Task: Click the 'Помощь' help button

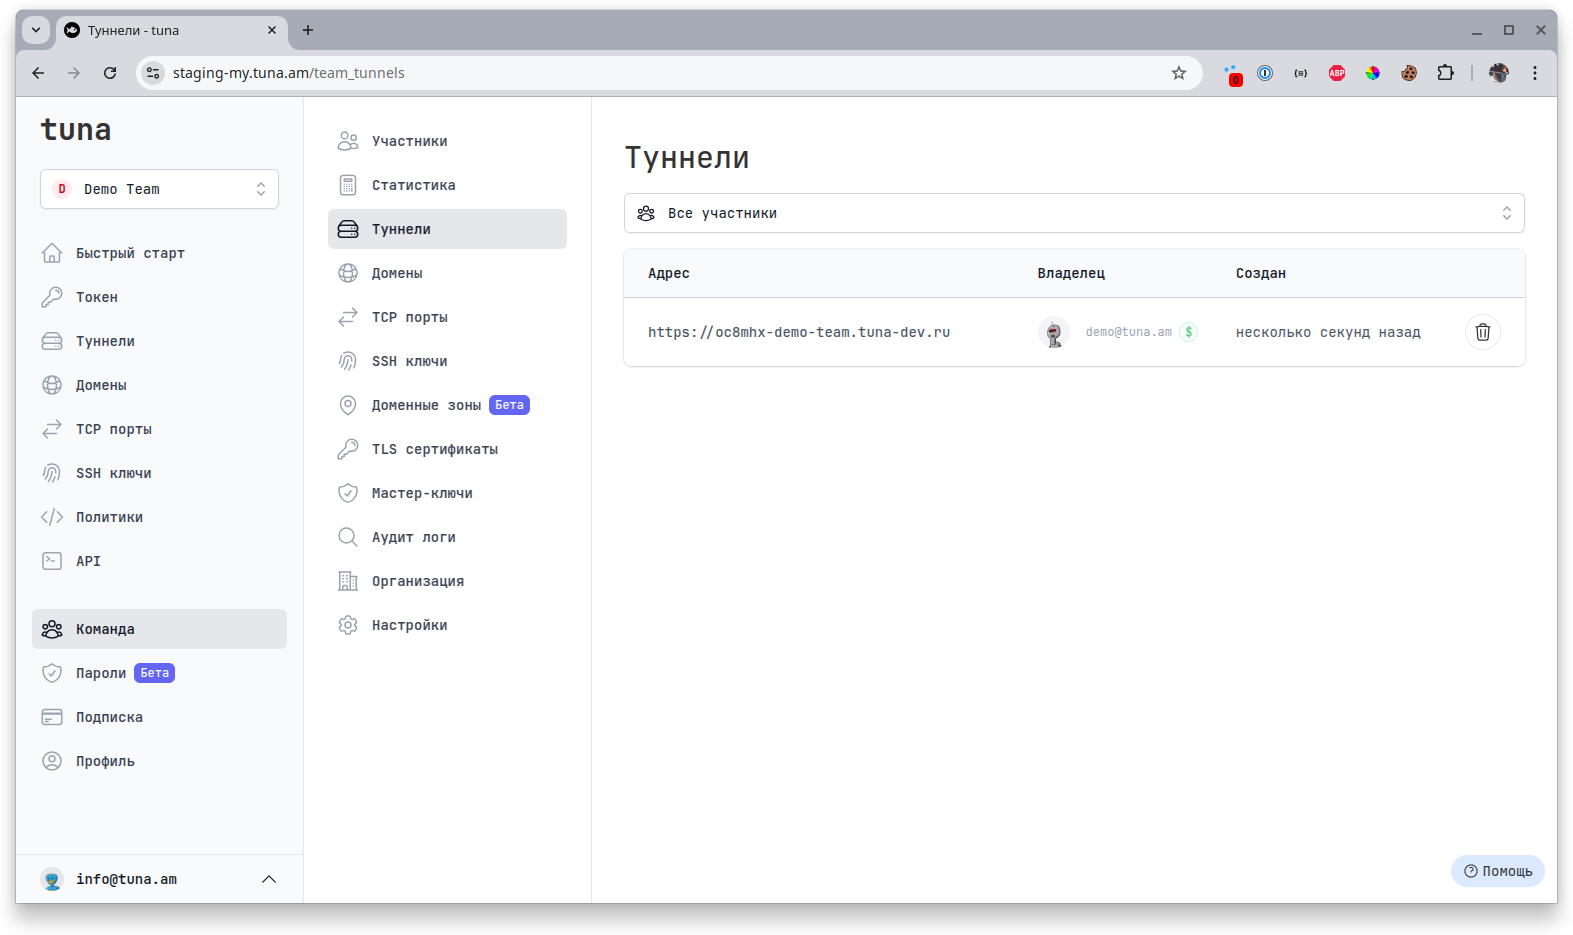Action: point(1497,871)
